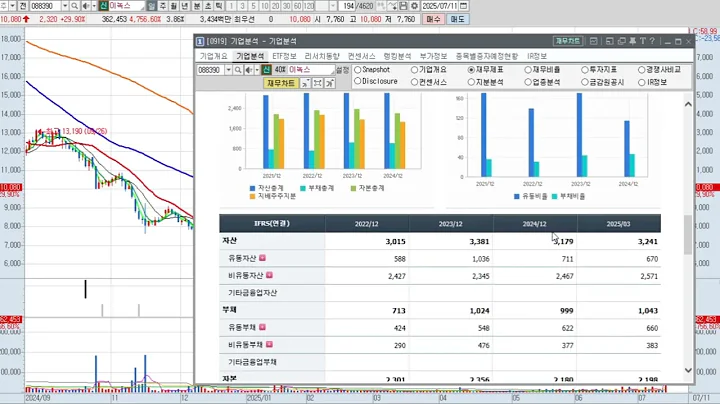Click the third arrow icon beside yellow 재무차트
The image size is (720, 404).
point(330,83)
